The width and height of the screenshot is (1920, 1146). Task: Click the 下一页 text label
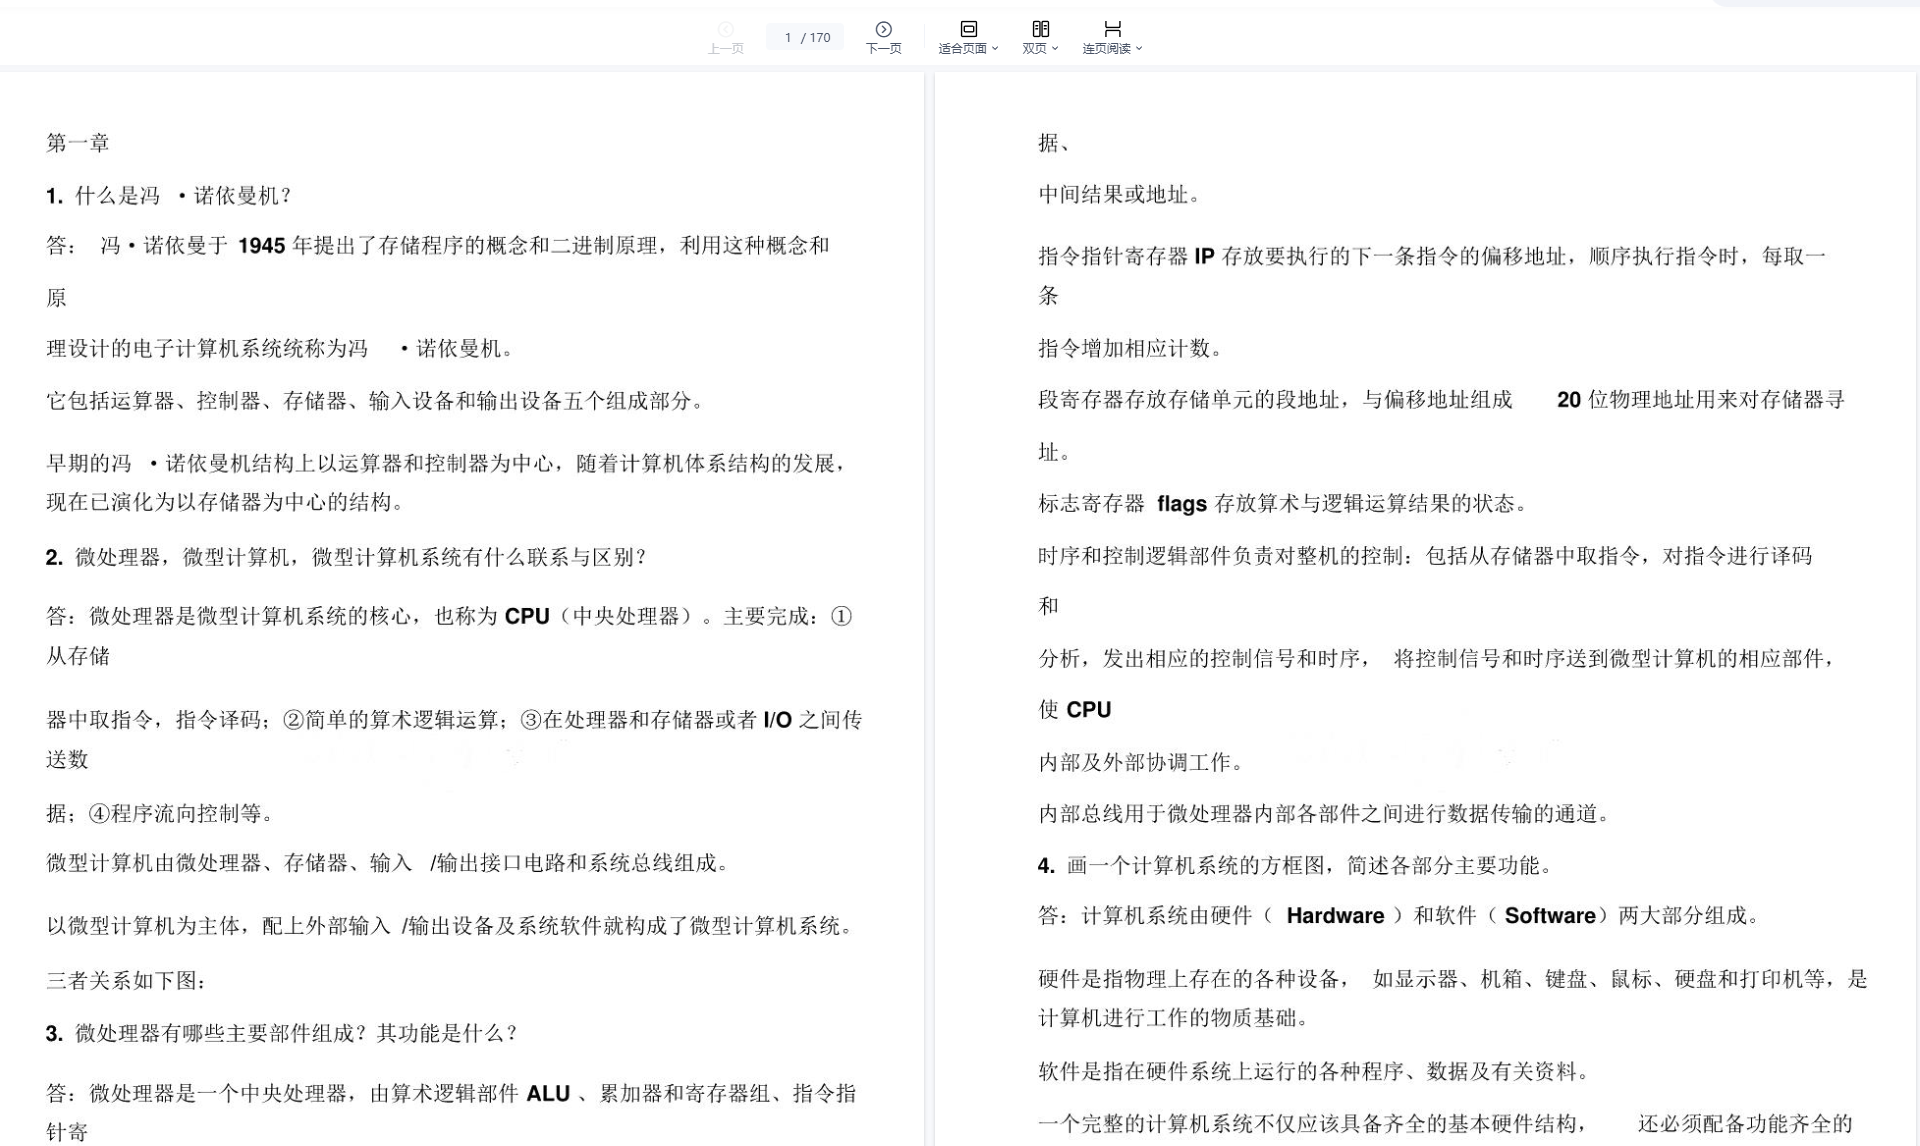pyautogui.click(x=883, y=48)
